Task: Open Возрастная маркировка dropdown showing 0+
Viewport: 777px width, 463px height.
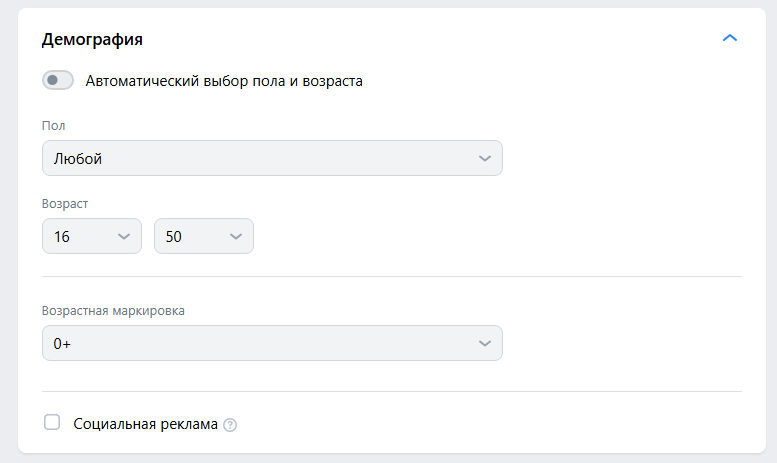Action: pyautogui.click(x=272, y=343)
